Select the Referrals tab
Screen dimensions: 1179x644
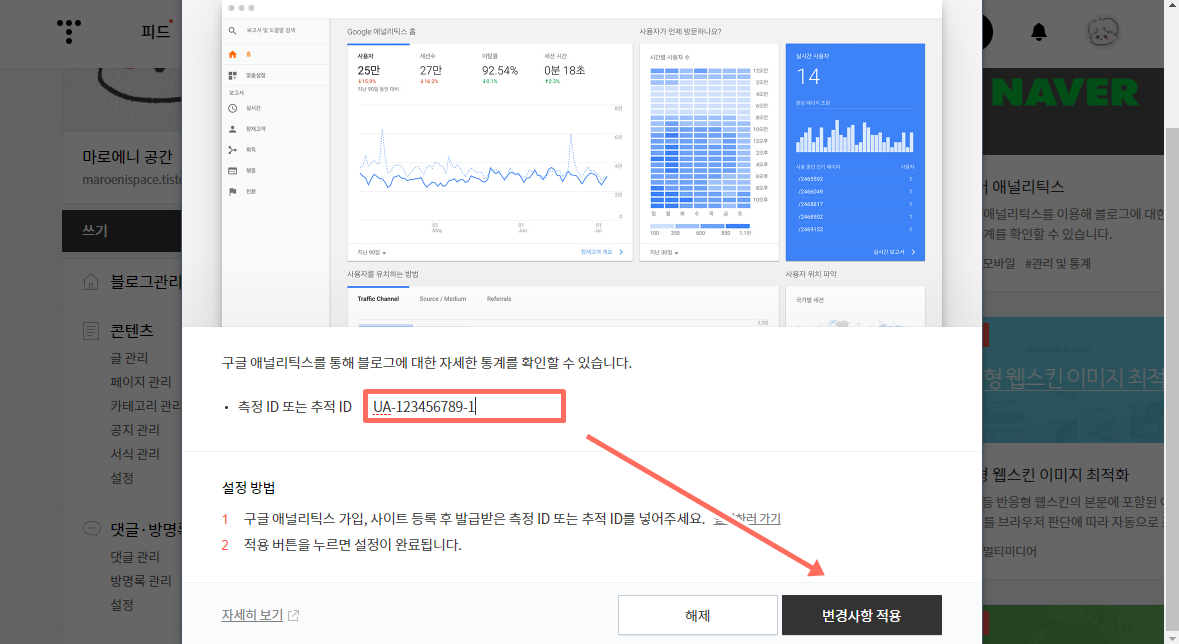pyautogui.click(x=500, y=298)
